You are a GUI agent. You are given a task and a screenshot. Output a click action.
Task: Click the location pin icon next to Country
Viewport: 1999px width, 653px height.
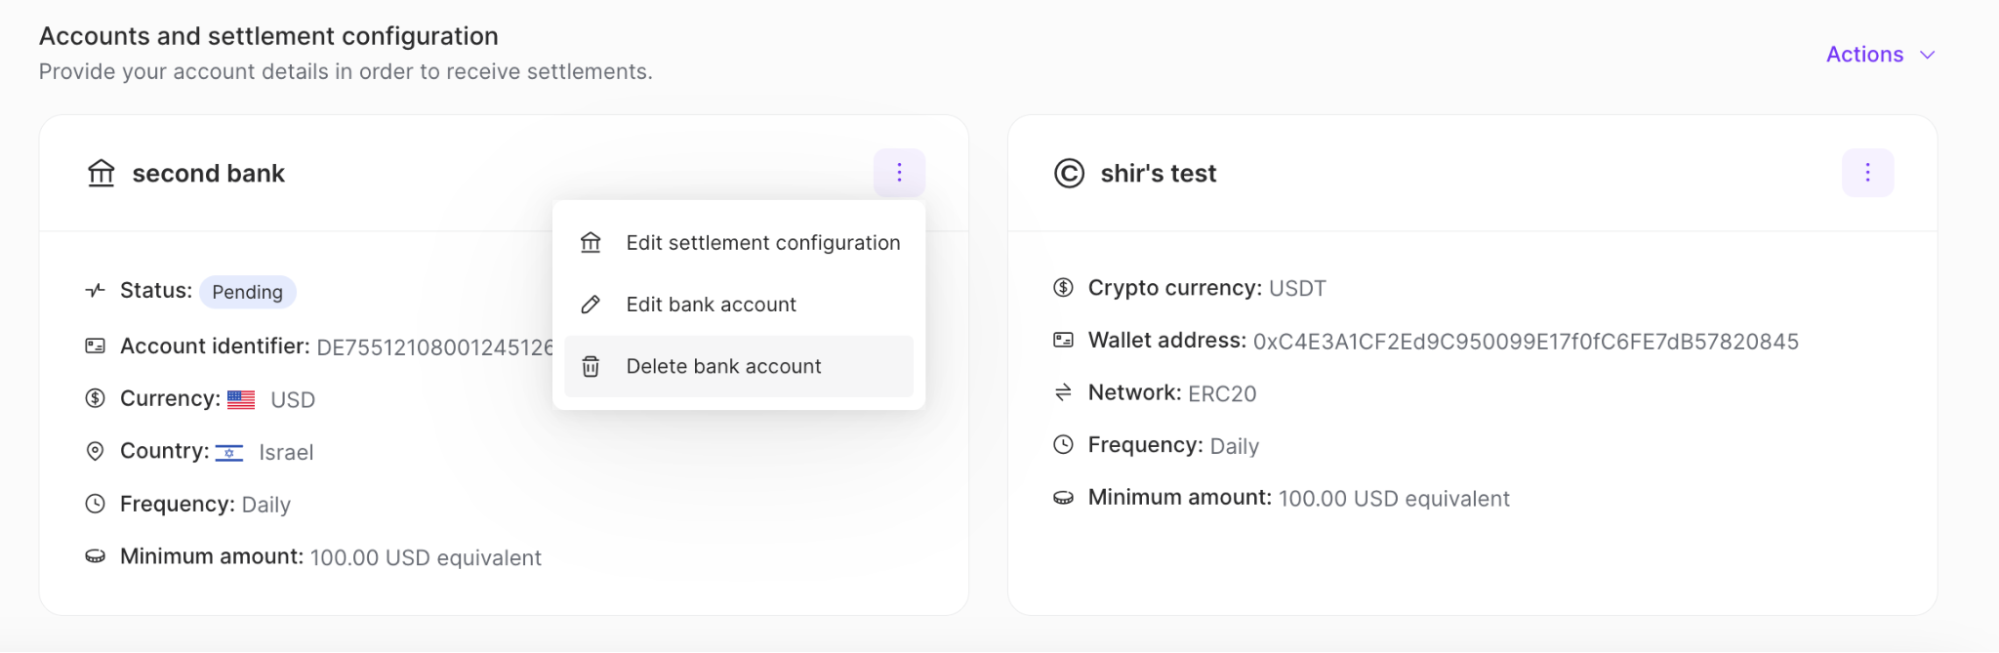(x=94, y=450)
